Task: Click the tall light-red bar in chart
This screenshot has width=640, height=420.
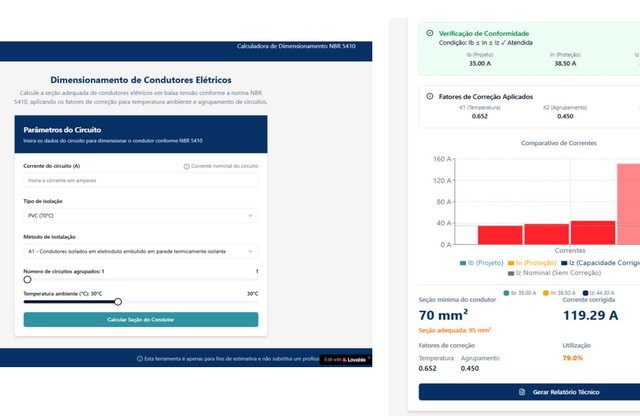Action: (629, 204)
